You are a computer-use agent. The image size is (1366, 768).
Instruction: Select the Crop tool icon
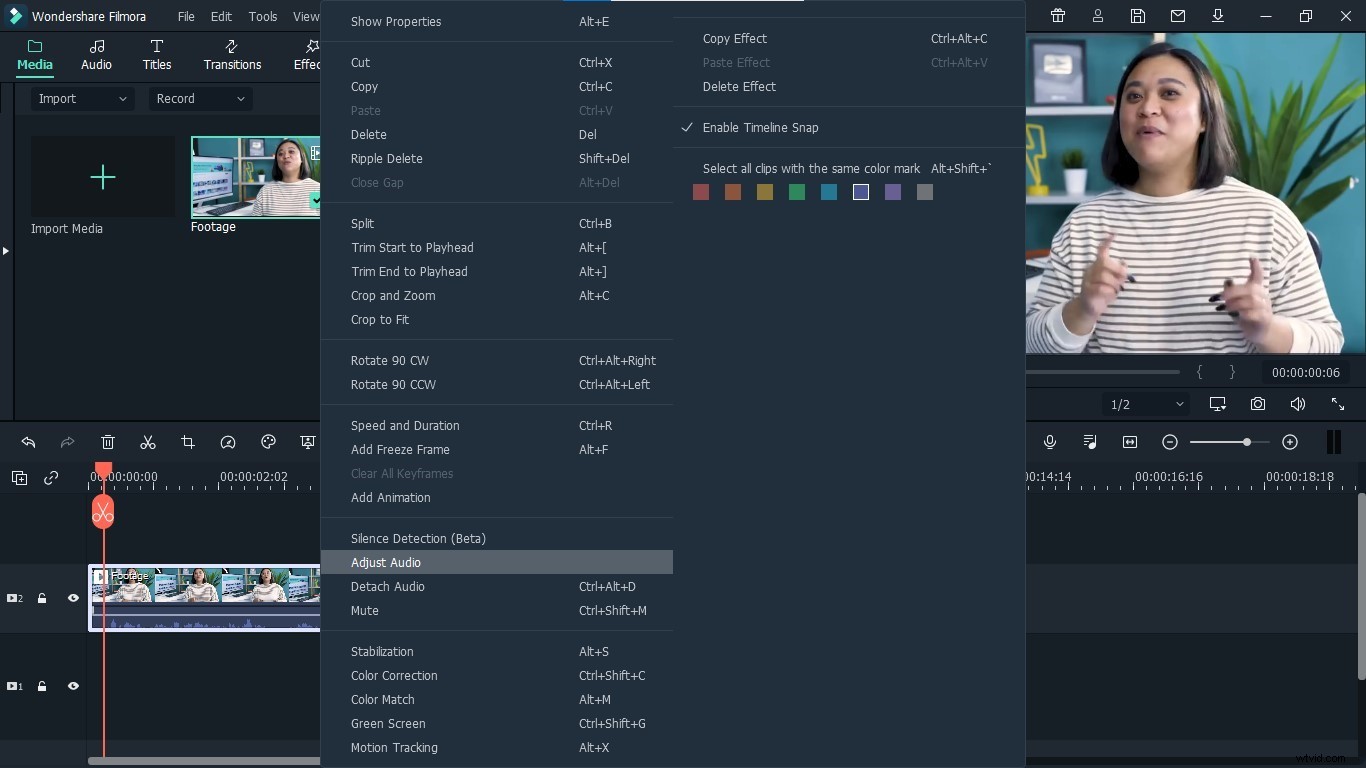click(x=188, y=442)
